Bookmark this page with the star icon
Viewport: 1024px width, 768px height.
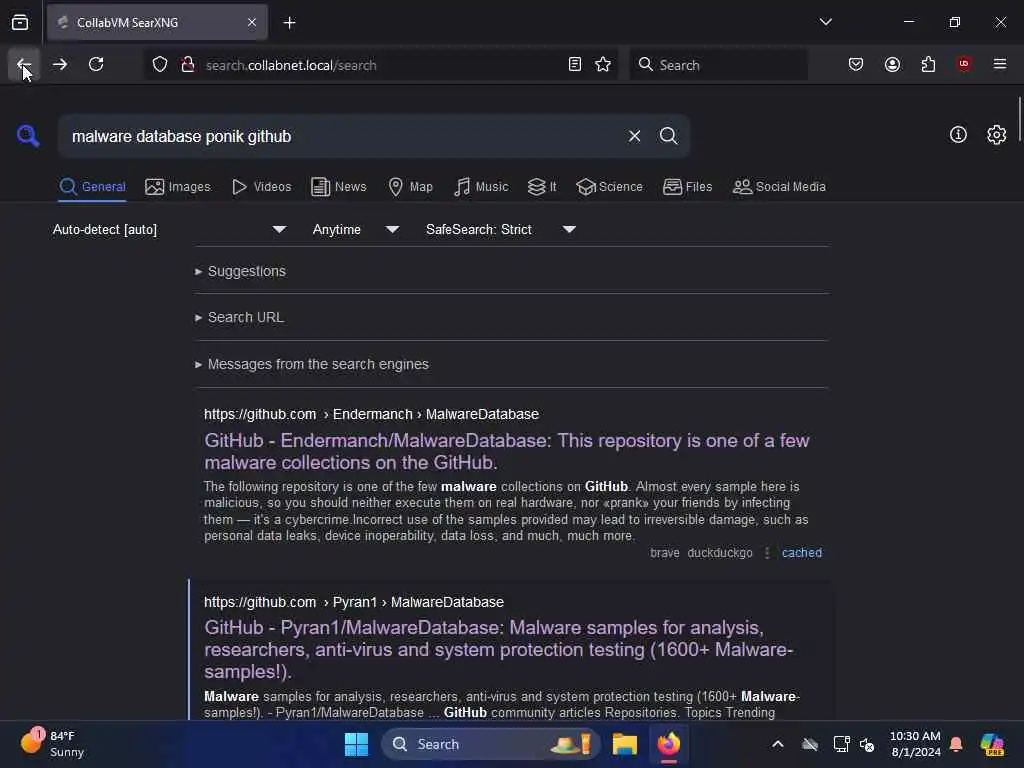tap(603, 64)
